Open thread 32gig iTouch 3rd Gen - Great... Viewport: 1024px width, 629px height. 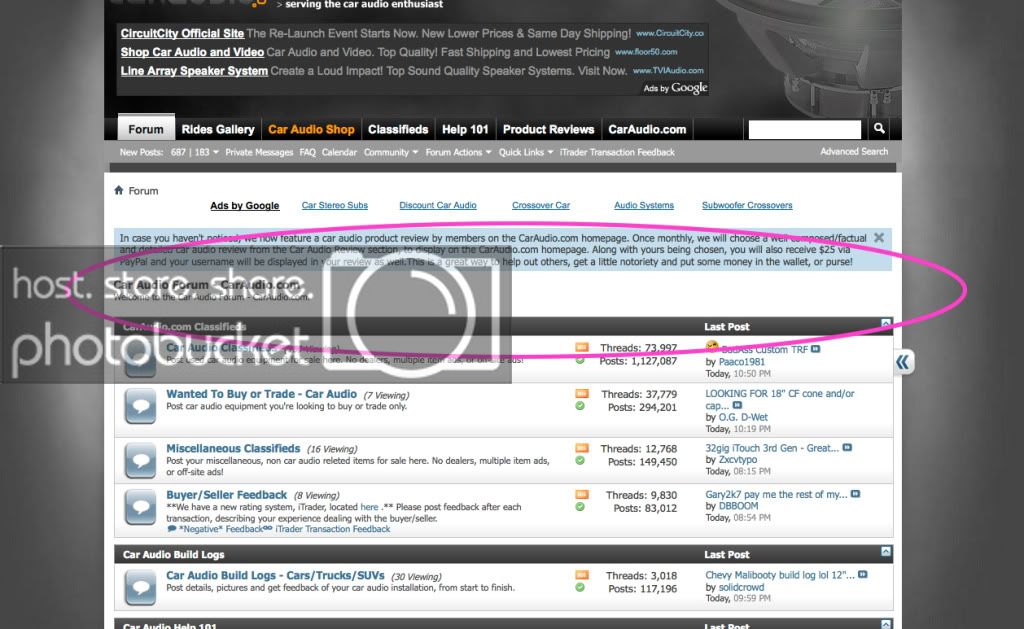coord(772,448)
